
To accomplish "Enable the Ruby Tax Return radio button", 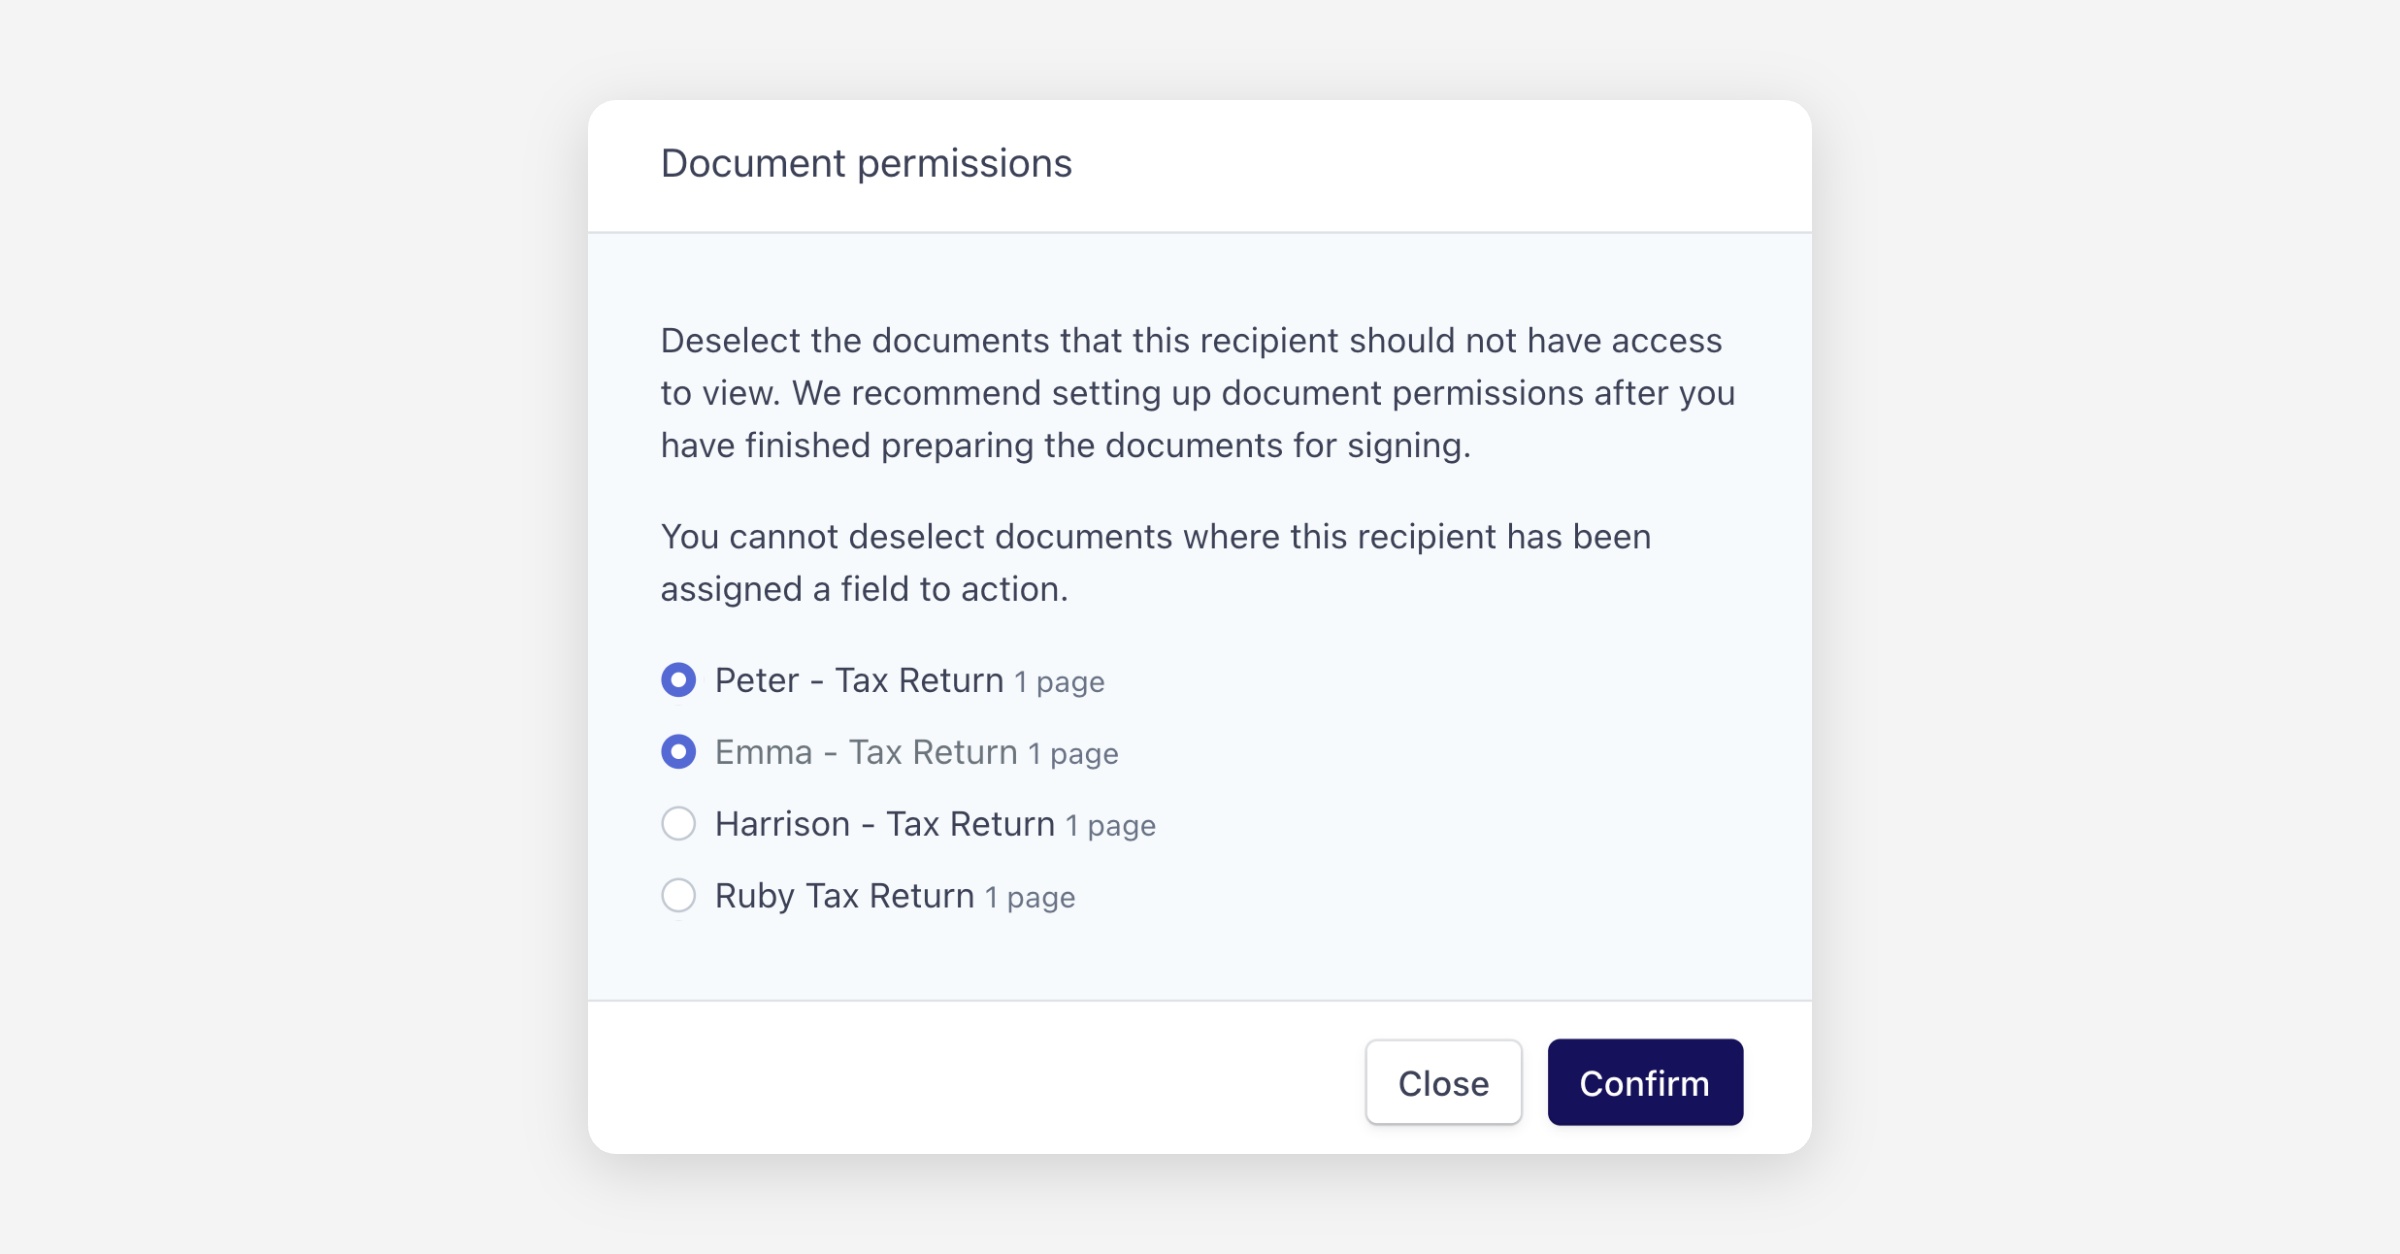I will 678,896.
